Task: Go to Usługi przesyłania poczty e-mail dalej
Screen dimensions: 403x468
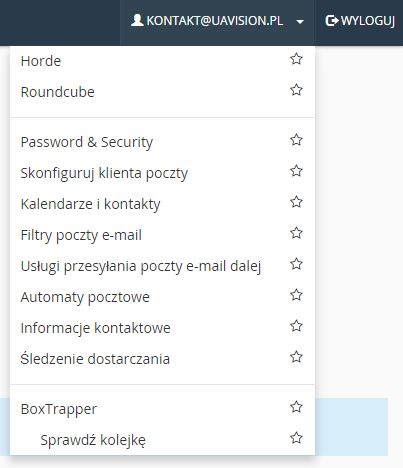Action: tap(141, 266)
